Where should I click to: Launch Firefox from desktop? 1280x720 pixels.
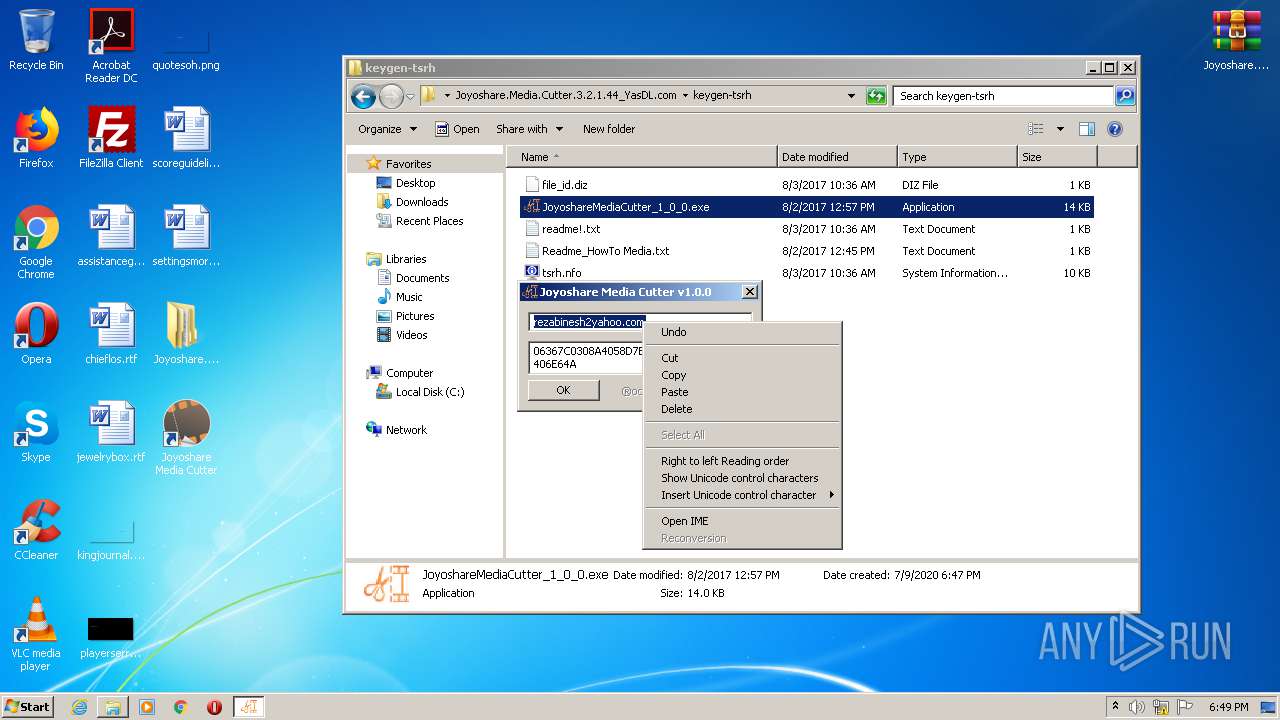36,138
